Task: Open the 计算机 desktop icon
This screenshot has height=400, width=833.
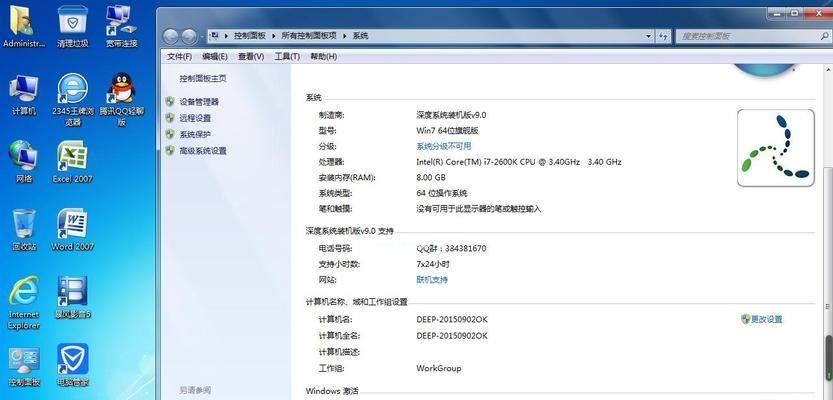Action: 23,95
